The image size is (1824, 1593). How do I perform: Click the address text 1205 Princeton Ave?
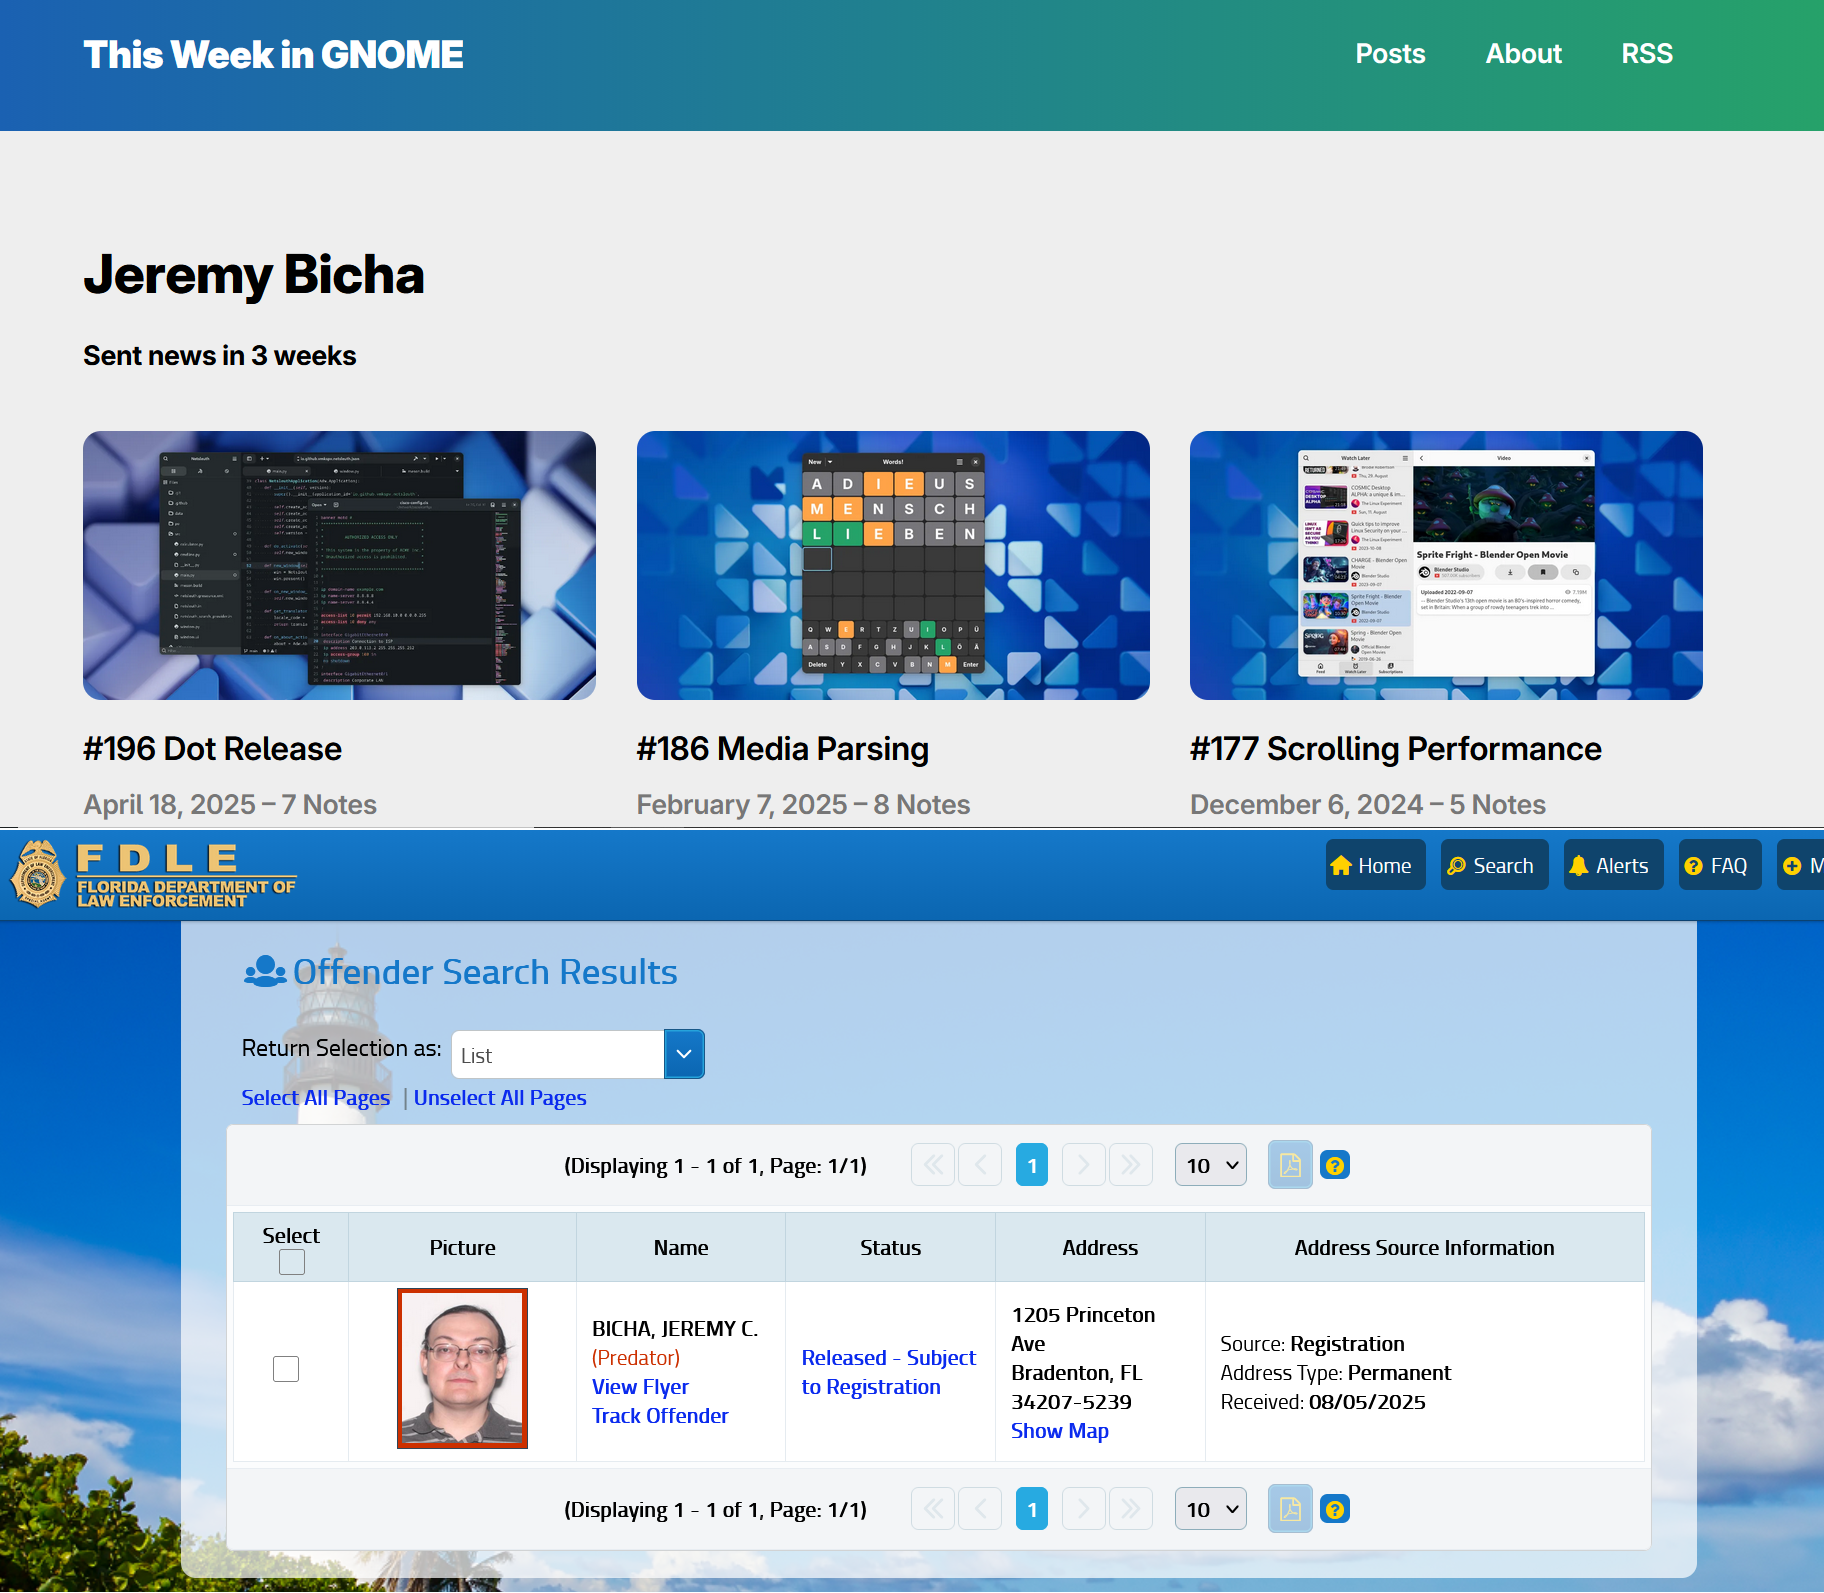pos(1083,1329)
